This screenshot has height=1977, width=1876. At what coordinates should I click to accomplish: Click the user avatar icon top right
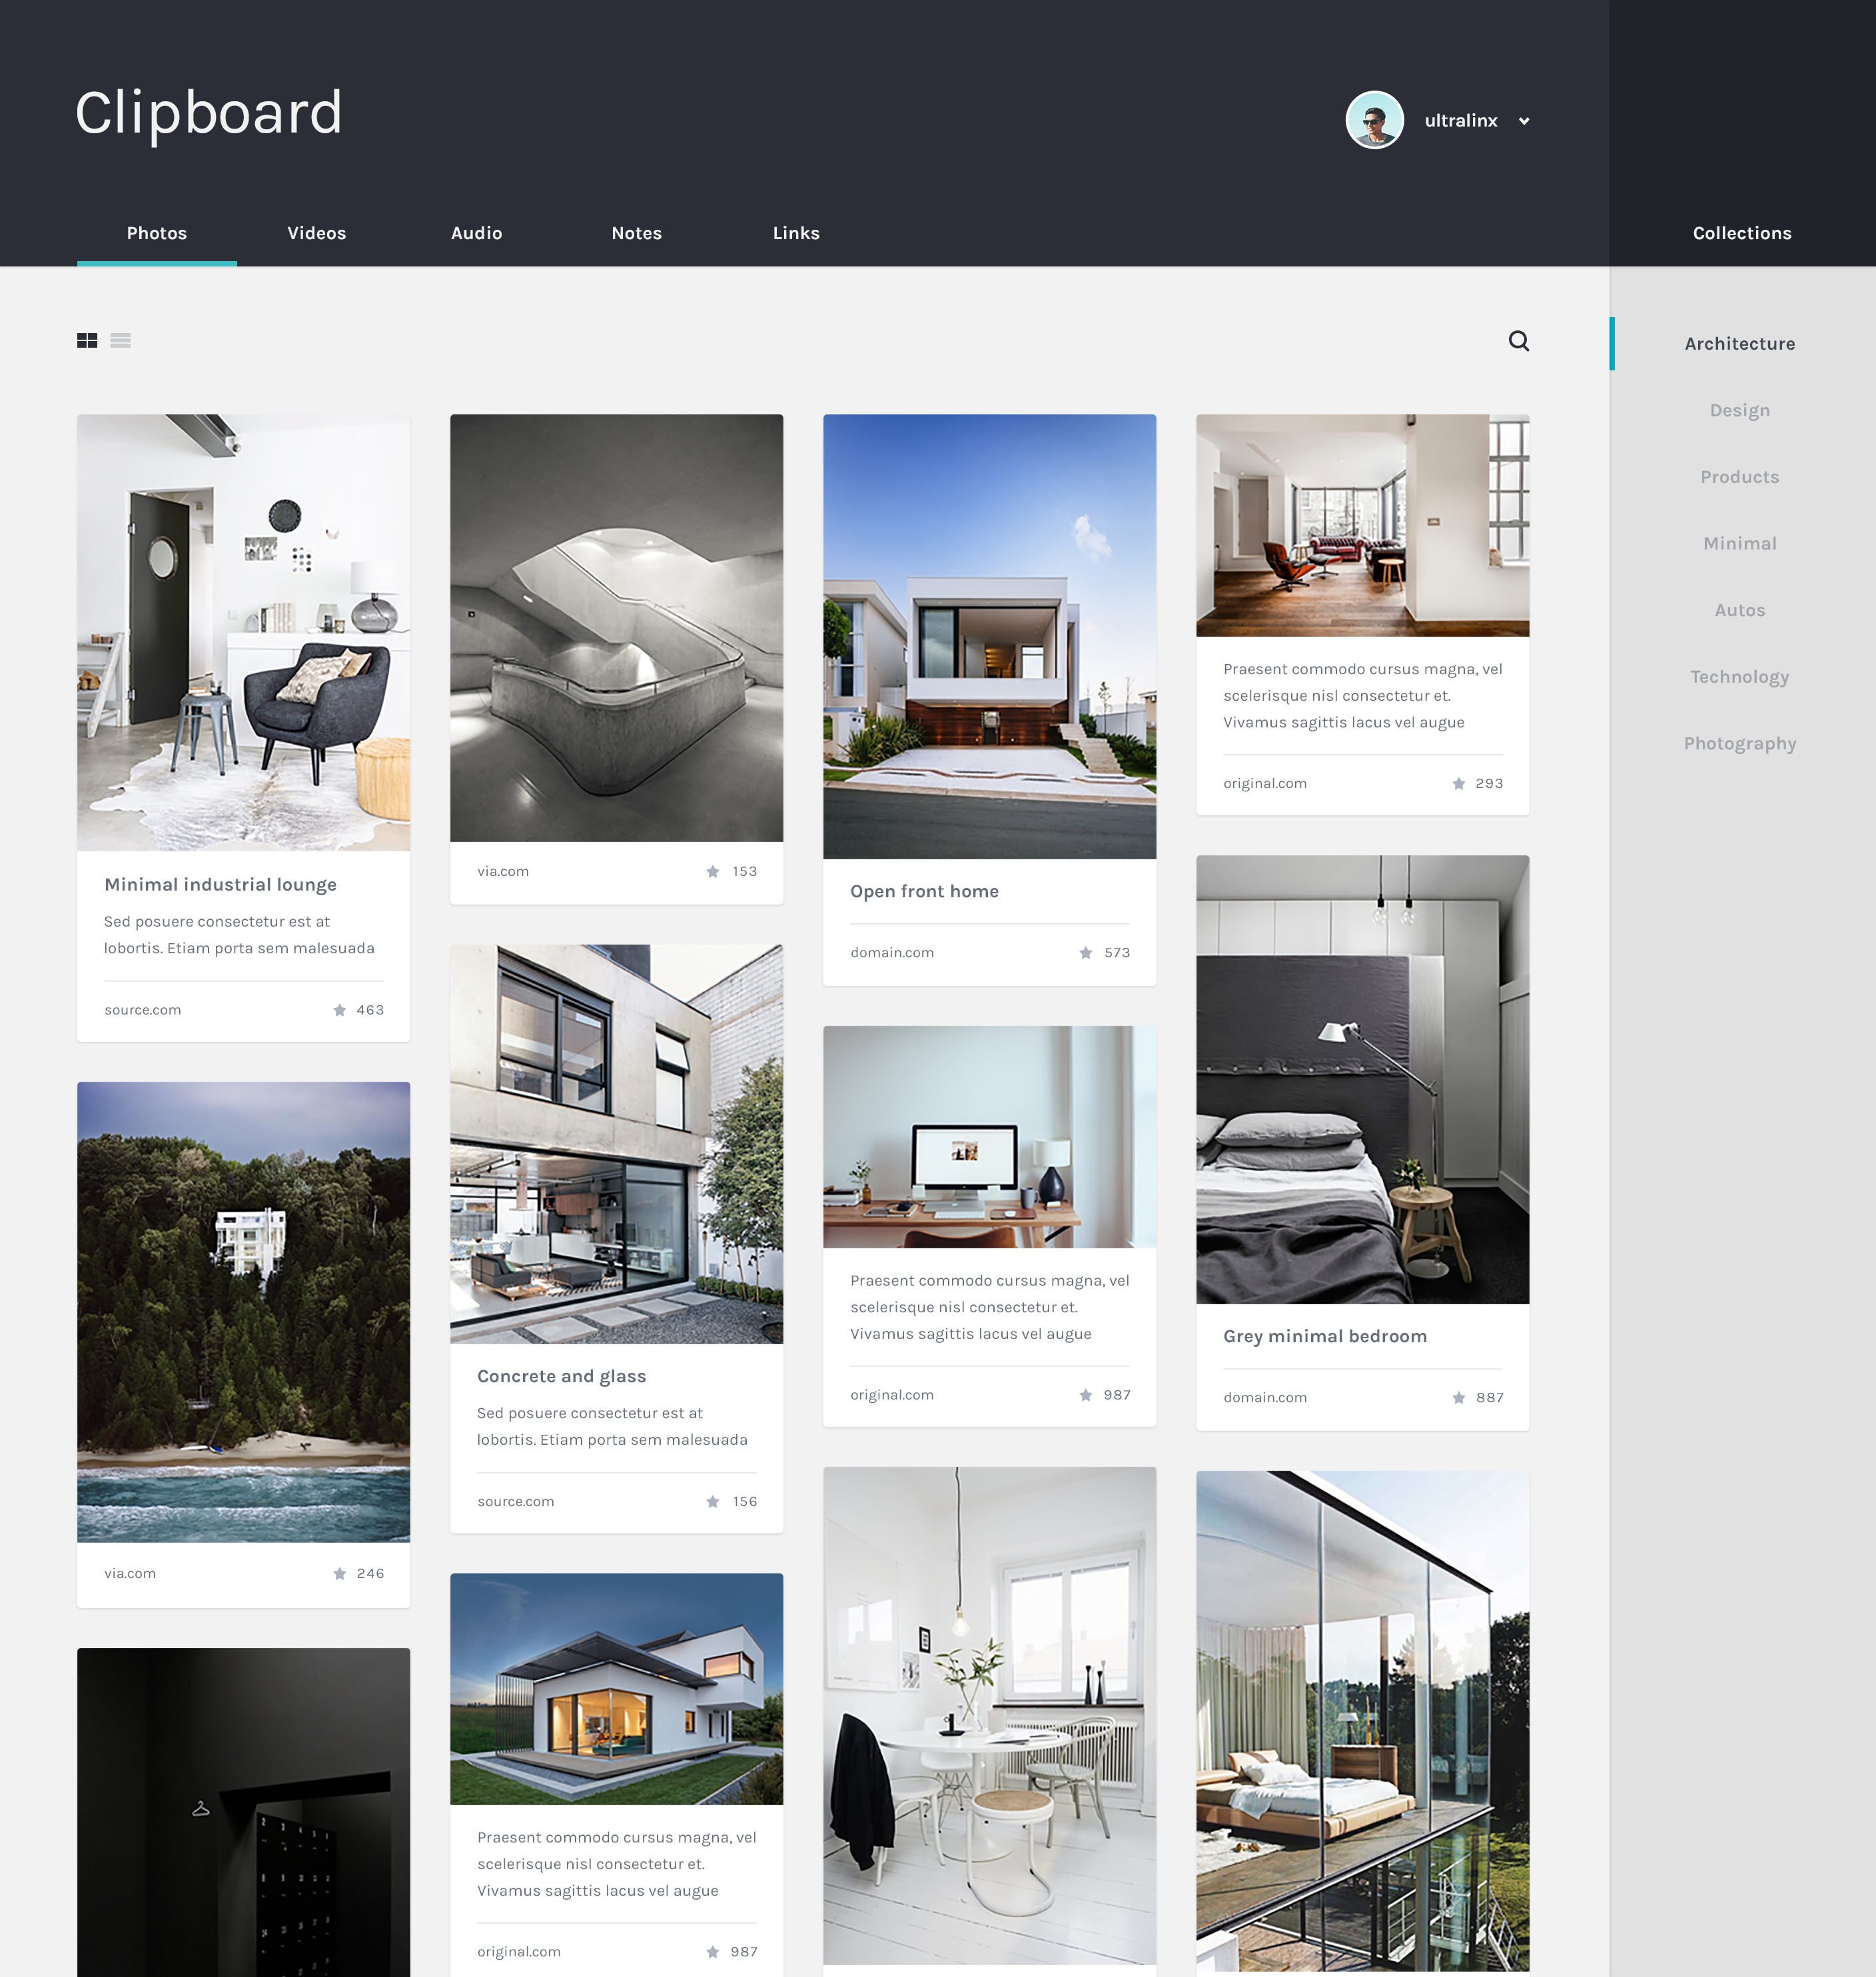pyautogui.click(x=1375, y=120)
